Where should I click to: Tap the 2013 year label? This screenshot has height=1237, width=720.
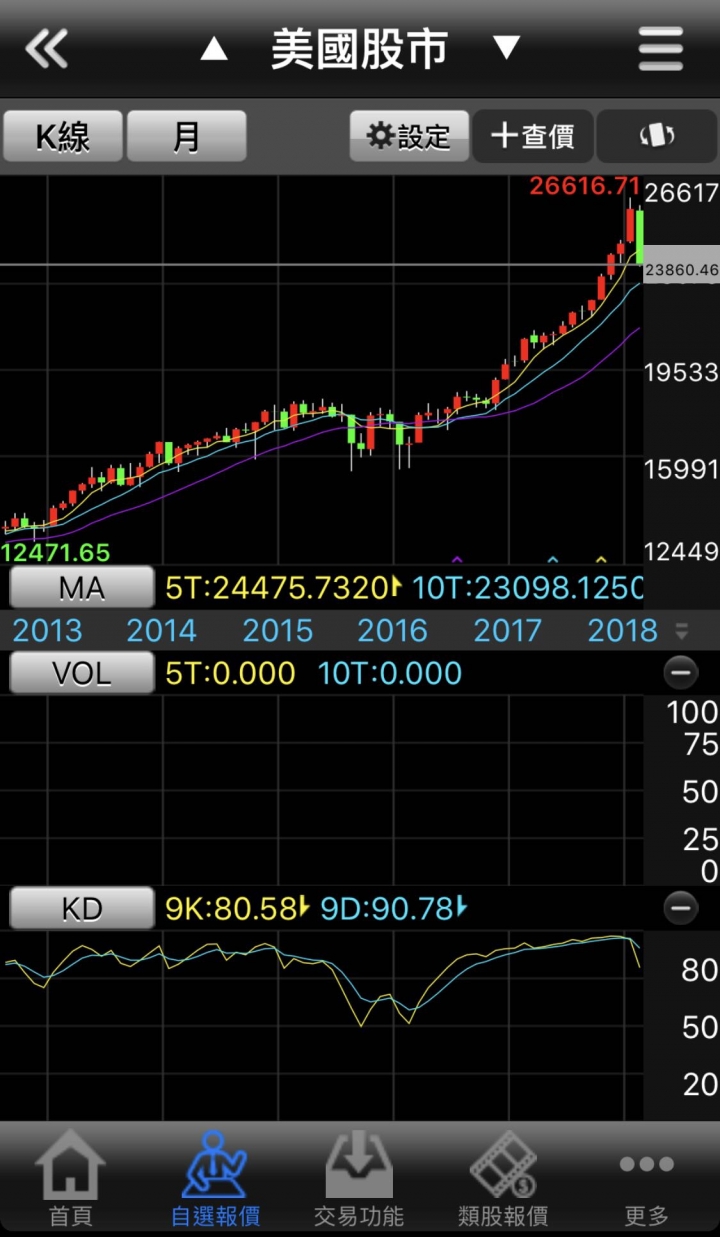click(x=47, y=631)
